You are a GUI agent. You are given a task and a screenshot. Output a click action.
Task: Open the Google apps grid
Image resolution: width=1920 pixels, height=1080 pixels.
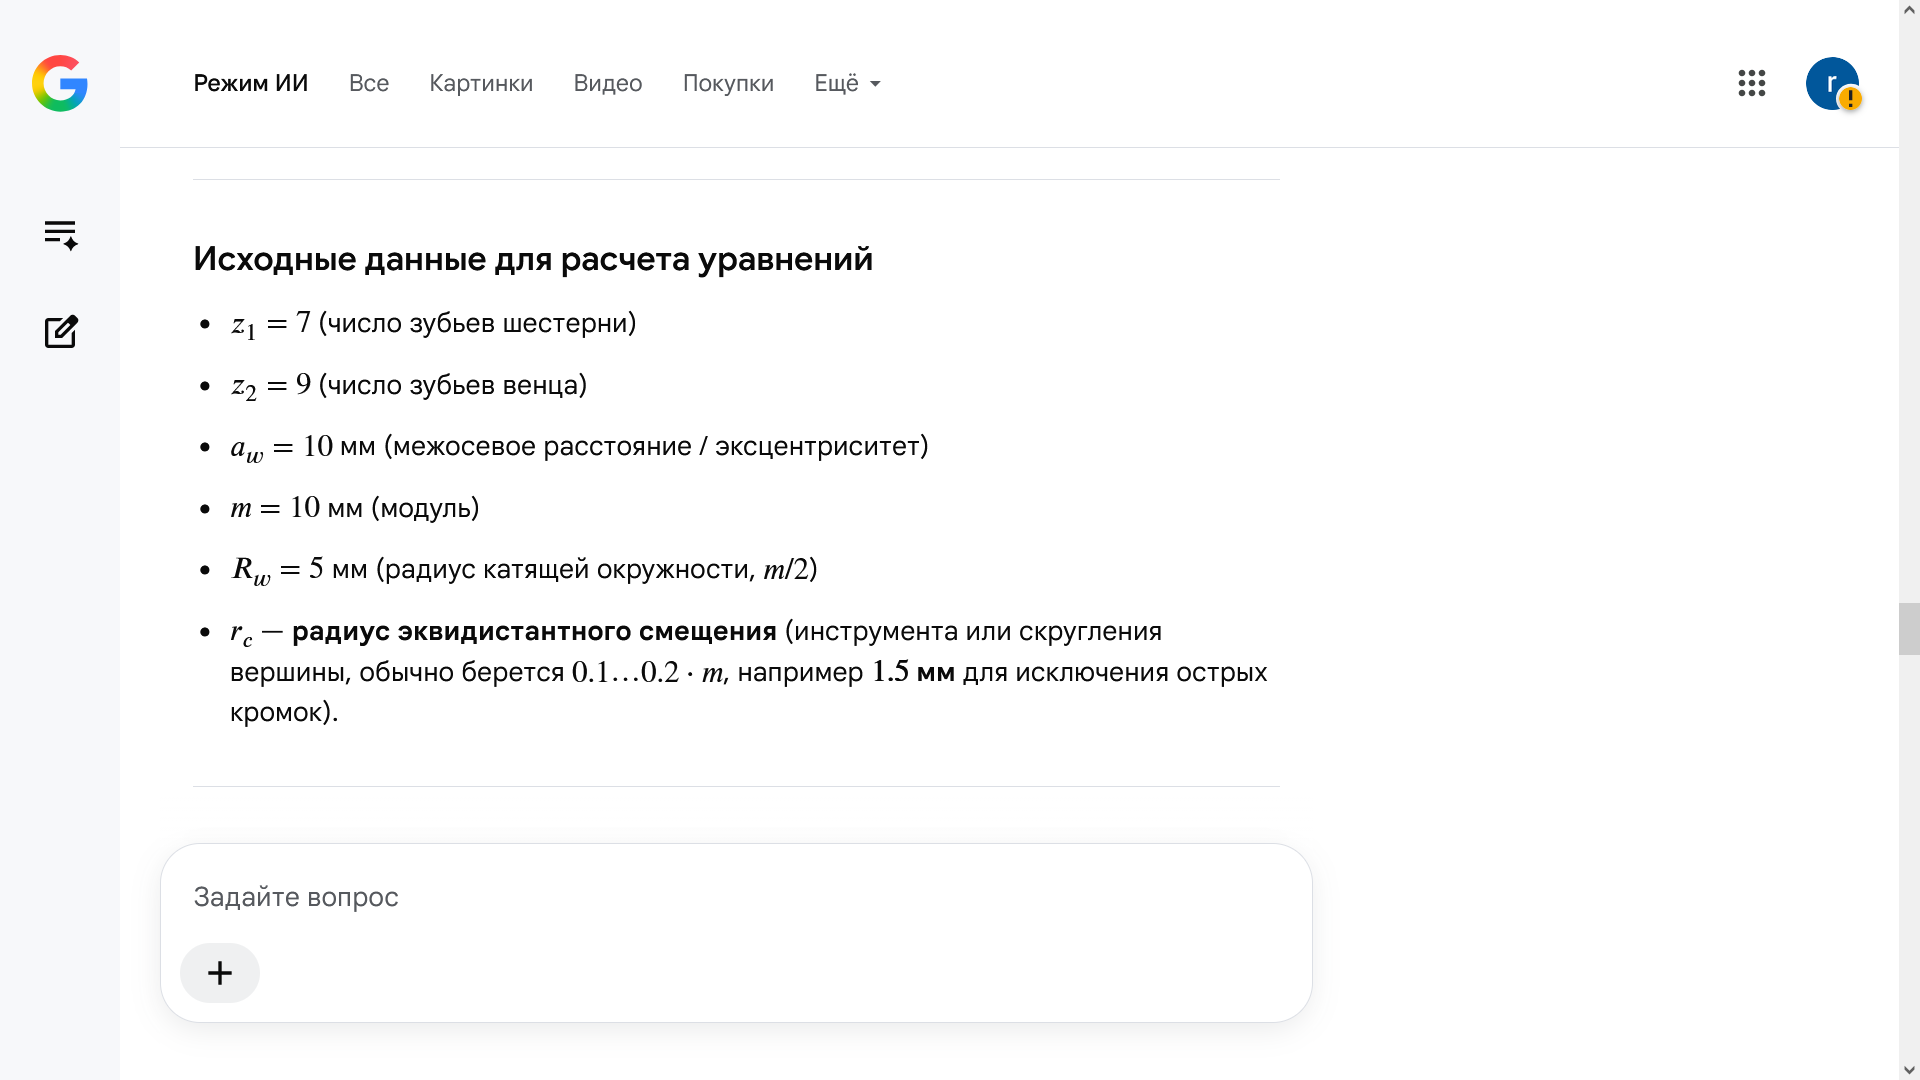tap(1752, 83)
